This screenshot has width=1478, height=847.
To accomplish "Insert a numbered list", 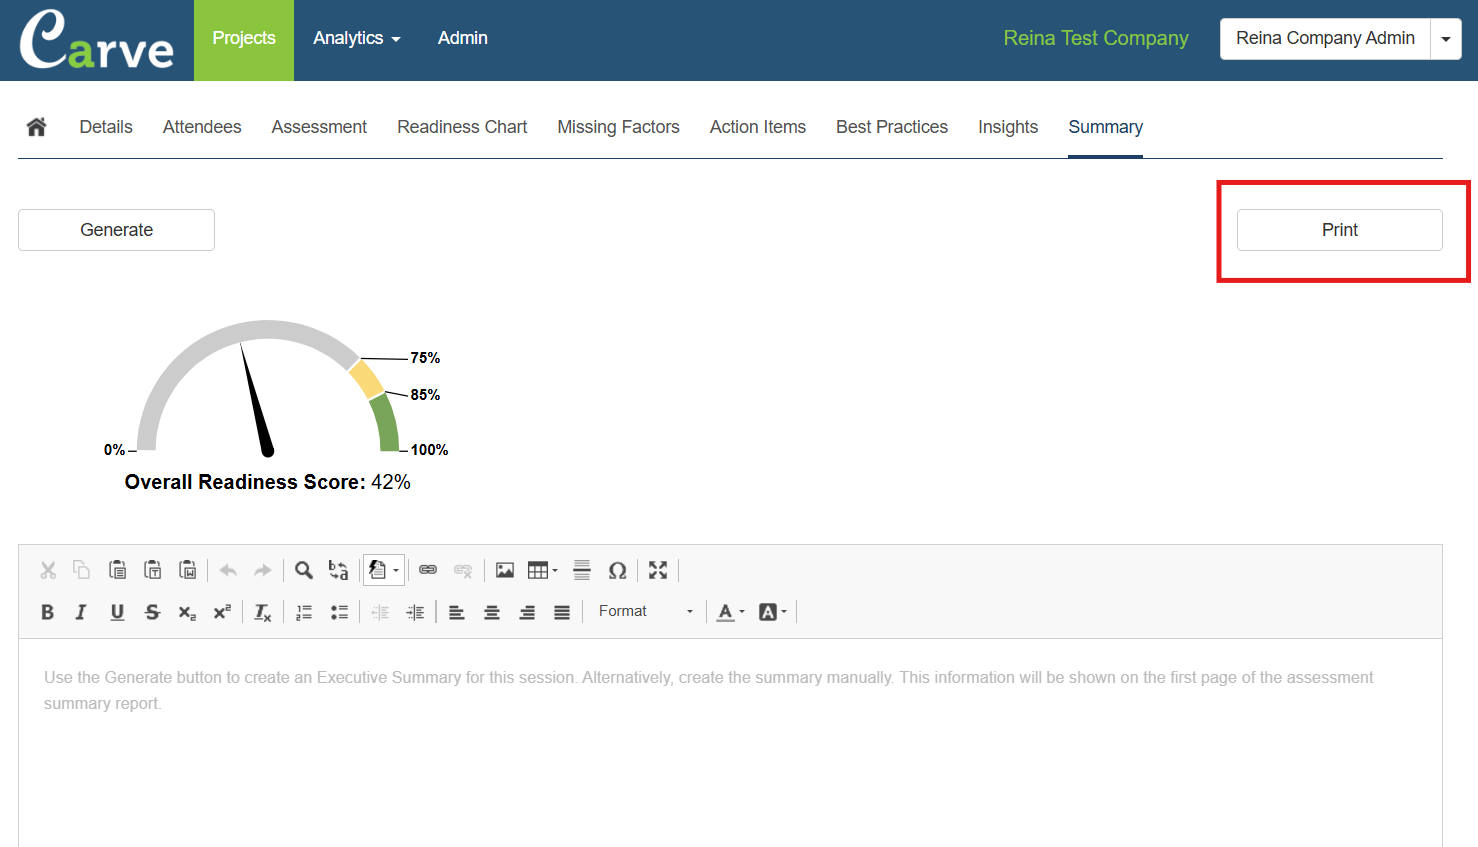I will [x=304, y=612].
